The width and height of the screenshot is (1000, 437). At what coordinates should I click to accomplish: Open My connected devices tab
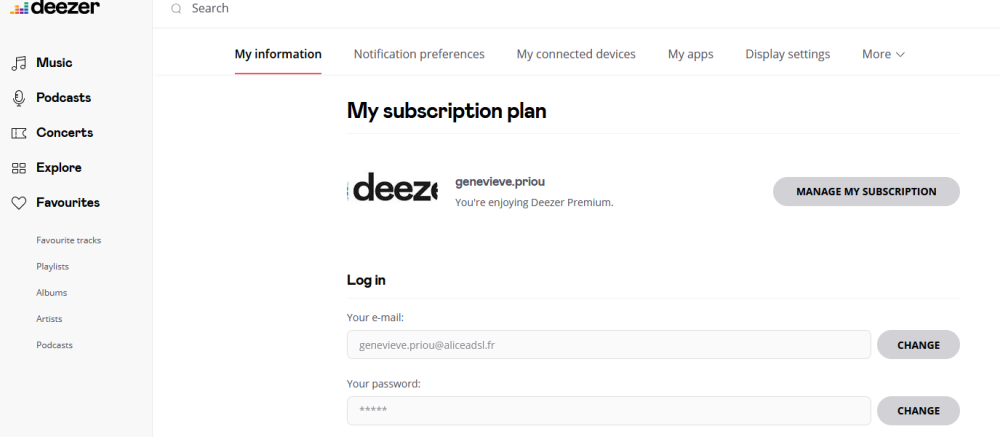[576, 54]
